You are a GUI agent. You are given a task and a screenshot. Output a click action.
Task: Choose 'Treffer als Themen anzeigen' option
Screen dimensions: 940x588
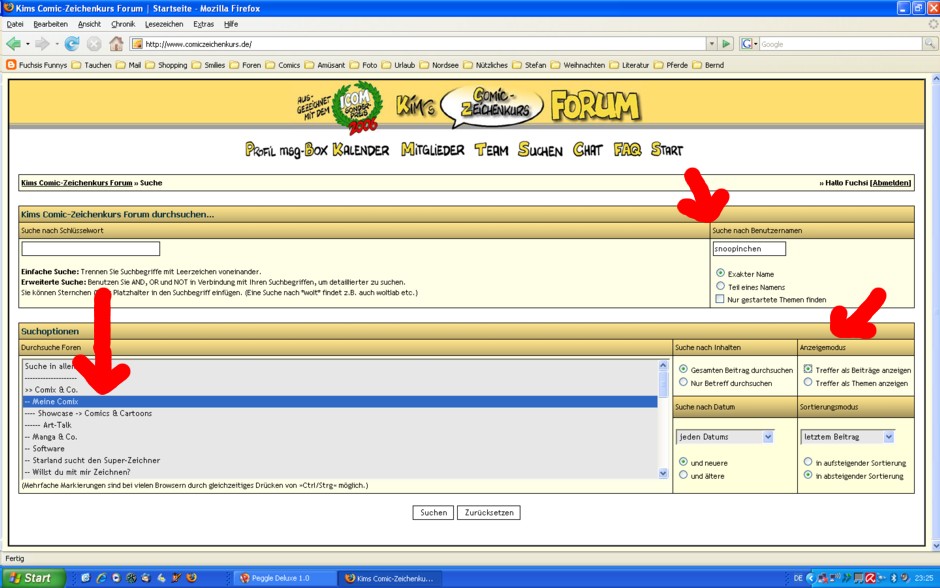coord(808,382)
